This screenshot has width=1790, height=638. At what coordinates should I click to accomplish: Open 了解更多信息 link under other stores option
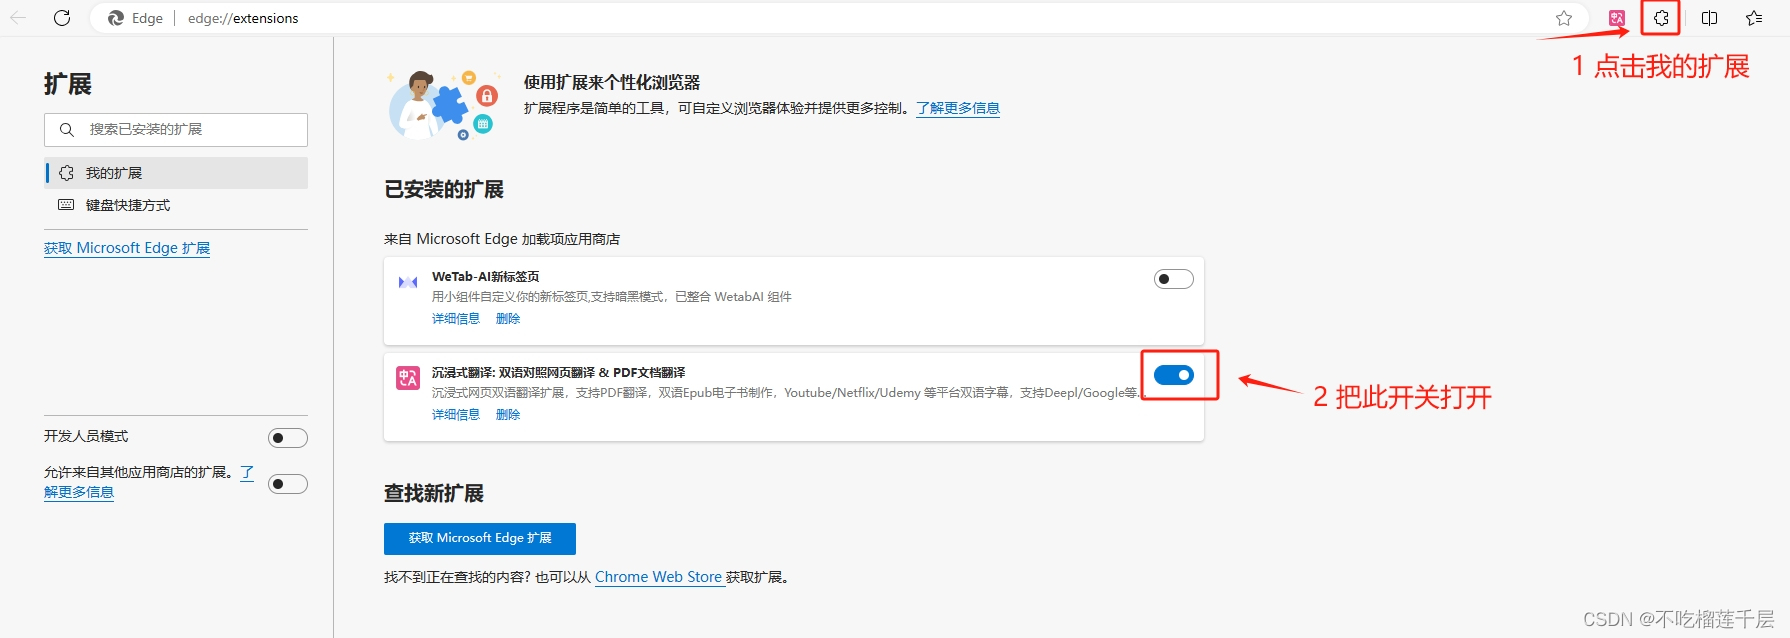(79, 491)
